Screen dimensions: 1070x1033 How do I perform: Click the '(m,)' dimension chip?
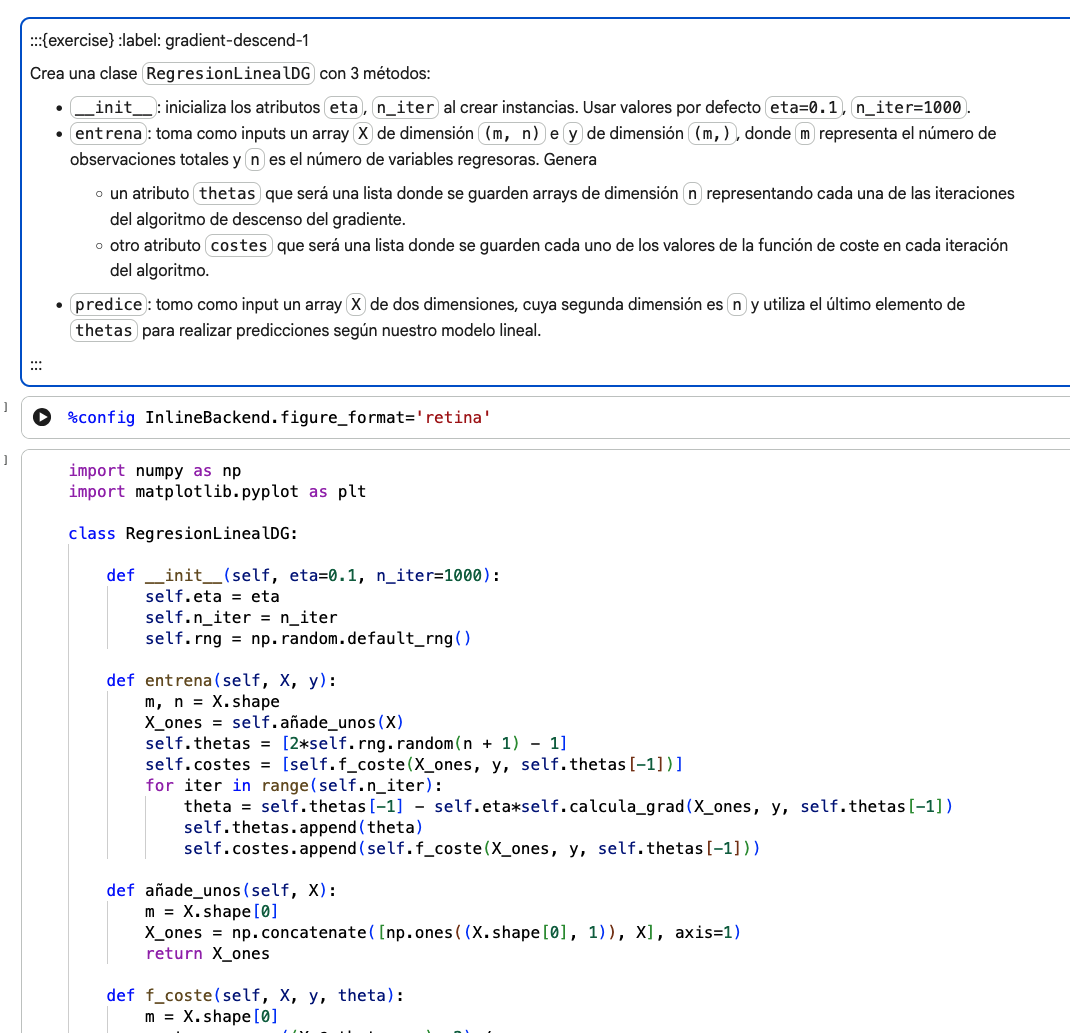coord(712,133)
